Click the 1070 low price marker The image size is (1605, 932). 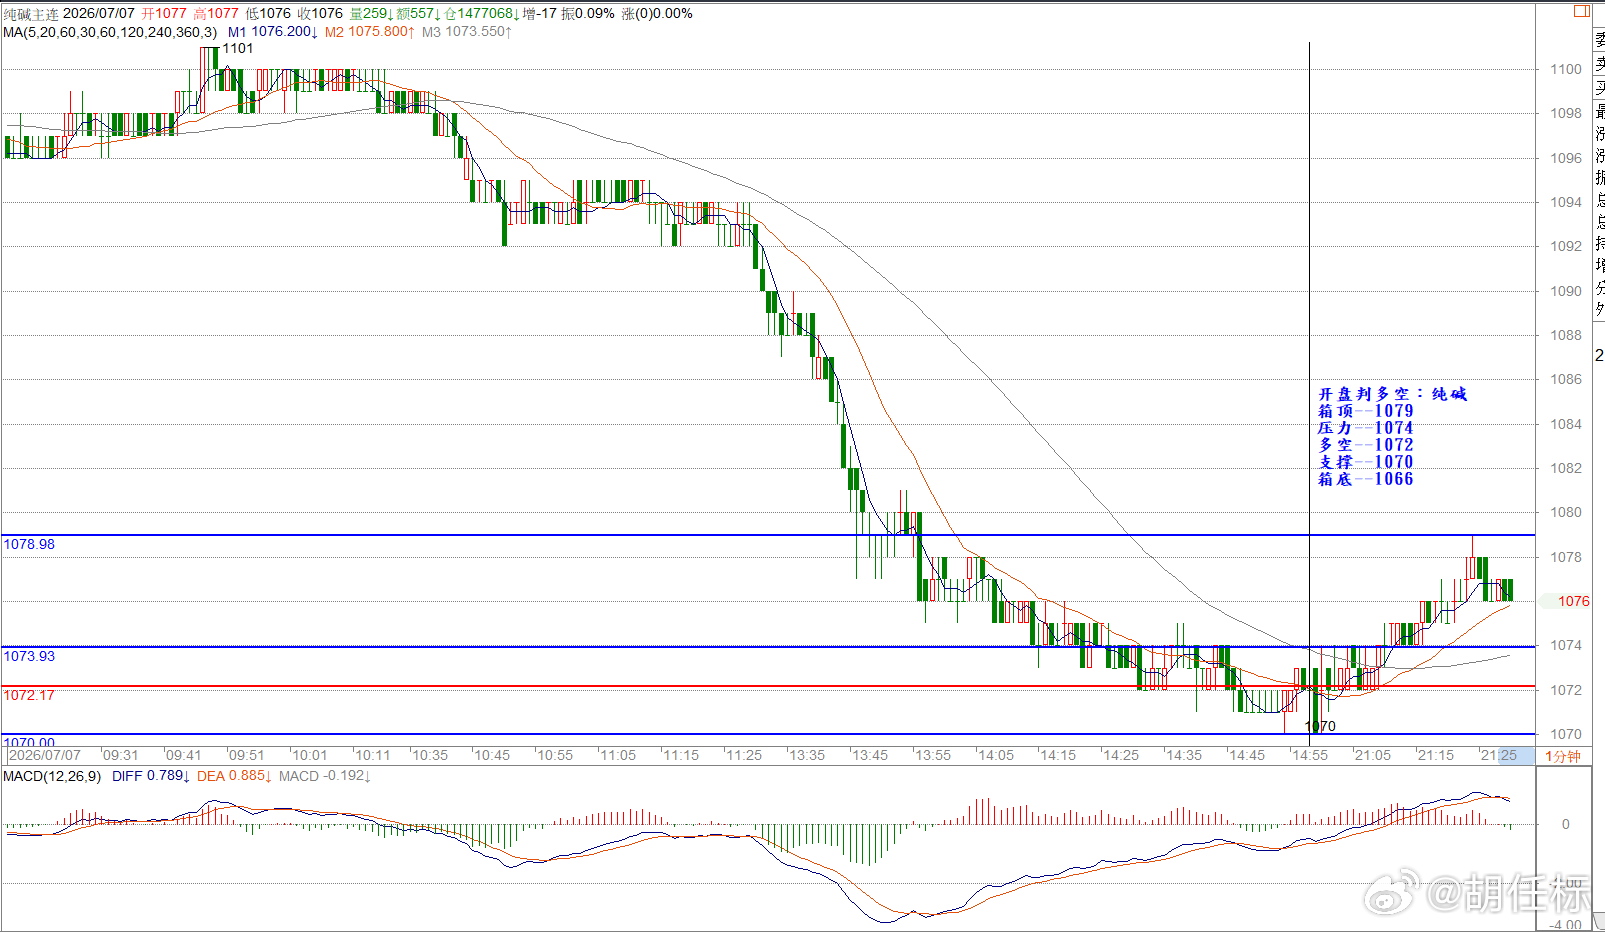coord(1320,726)
